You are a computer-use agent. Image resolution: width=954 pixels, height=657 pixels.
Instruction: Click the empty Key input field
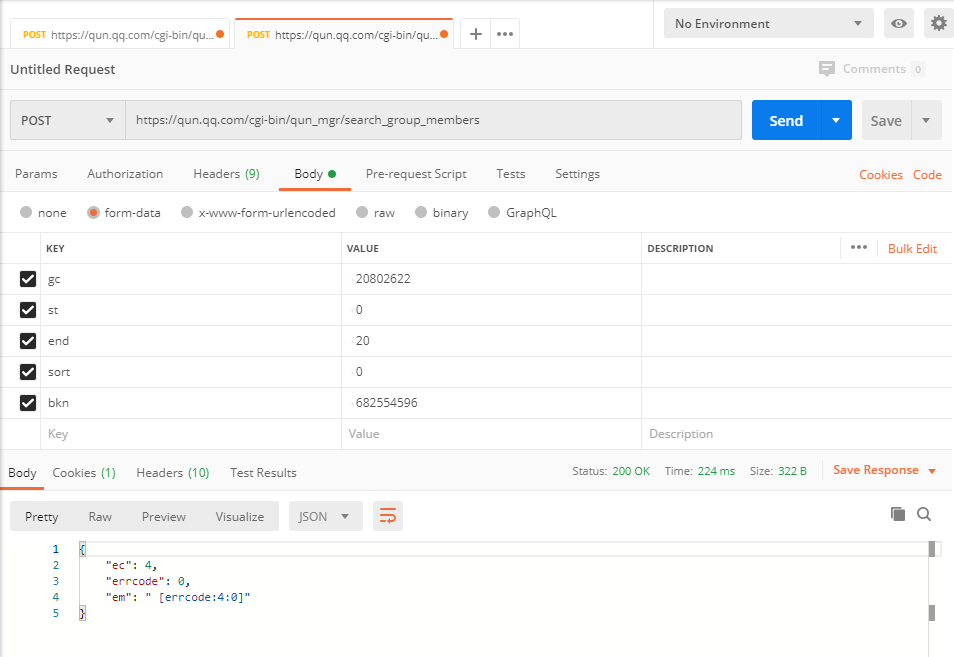[x=191, y=434]
